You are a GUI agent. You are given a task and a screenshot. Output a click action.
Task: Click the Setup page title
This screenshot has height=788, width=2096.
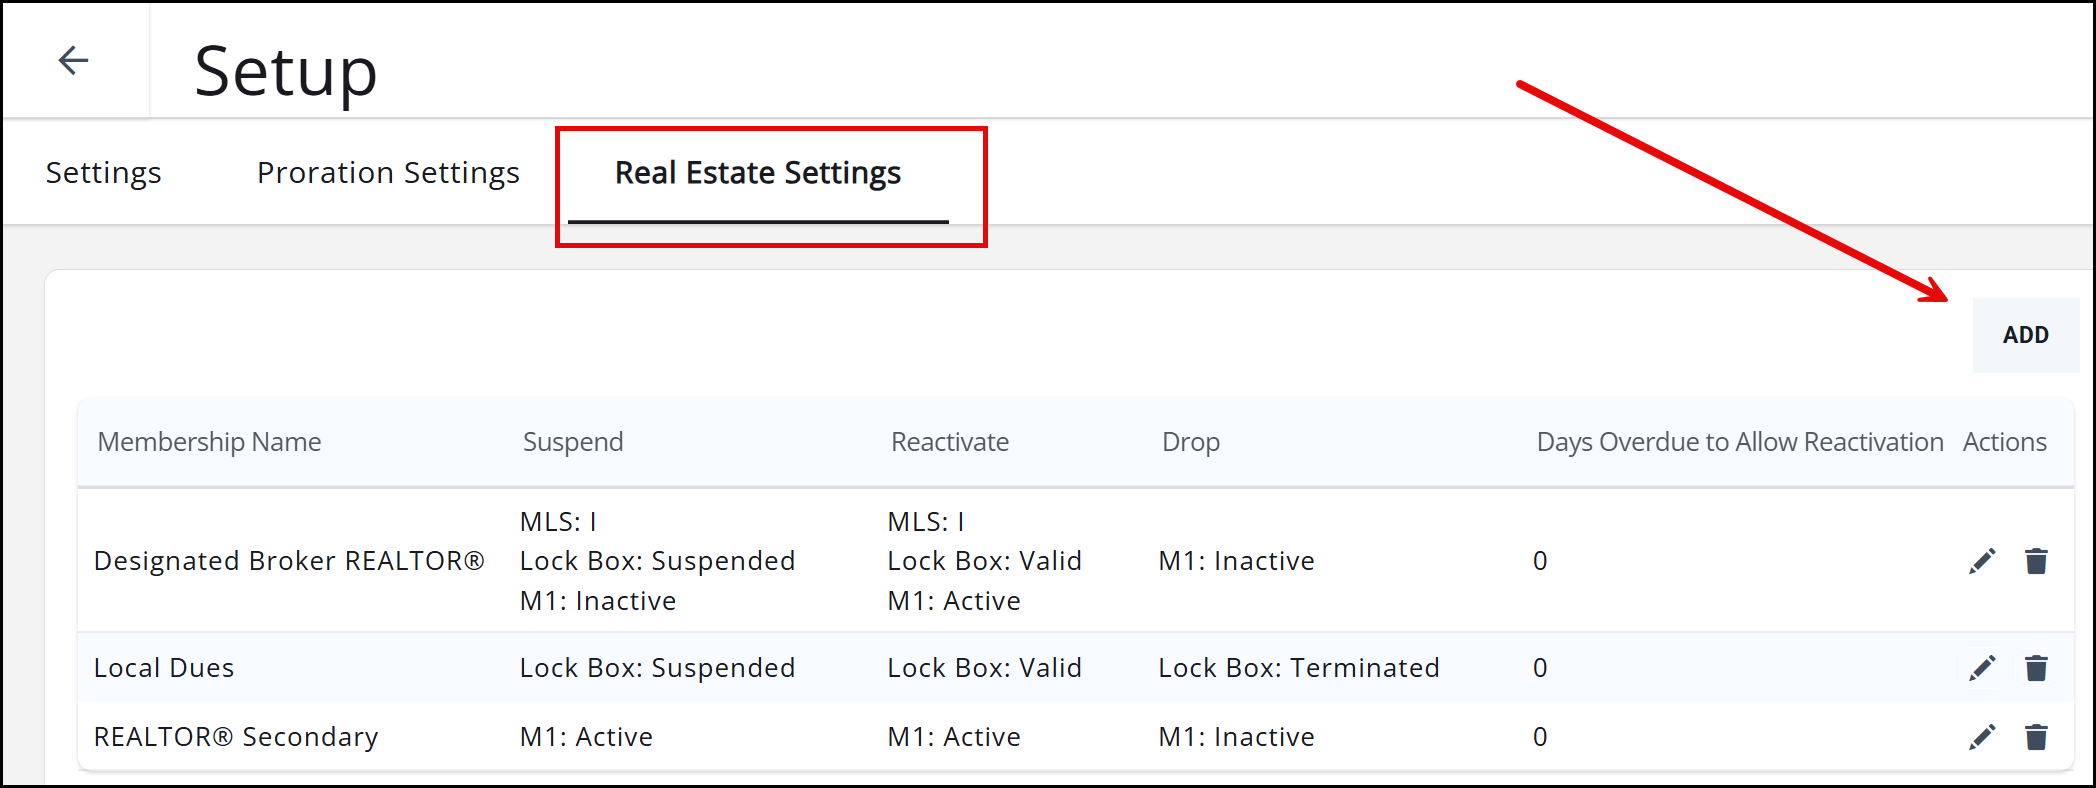click(286, 72)
